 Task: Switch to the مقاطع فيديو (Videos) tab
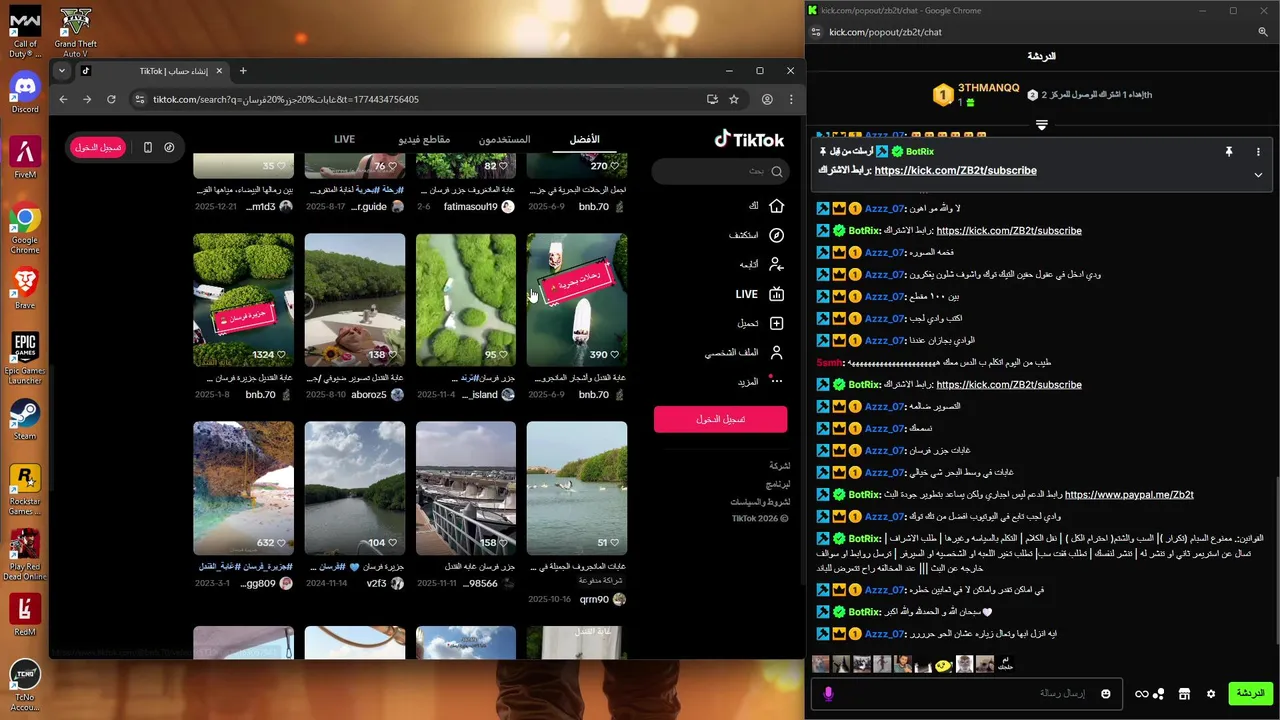[424, 139]
